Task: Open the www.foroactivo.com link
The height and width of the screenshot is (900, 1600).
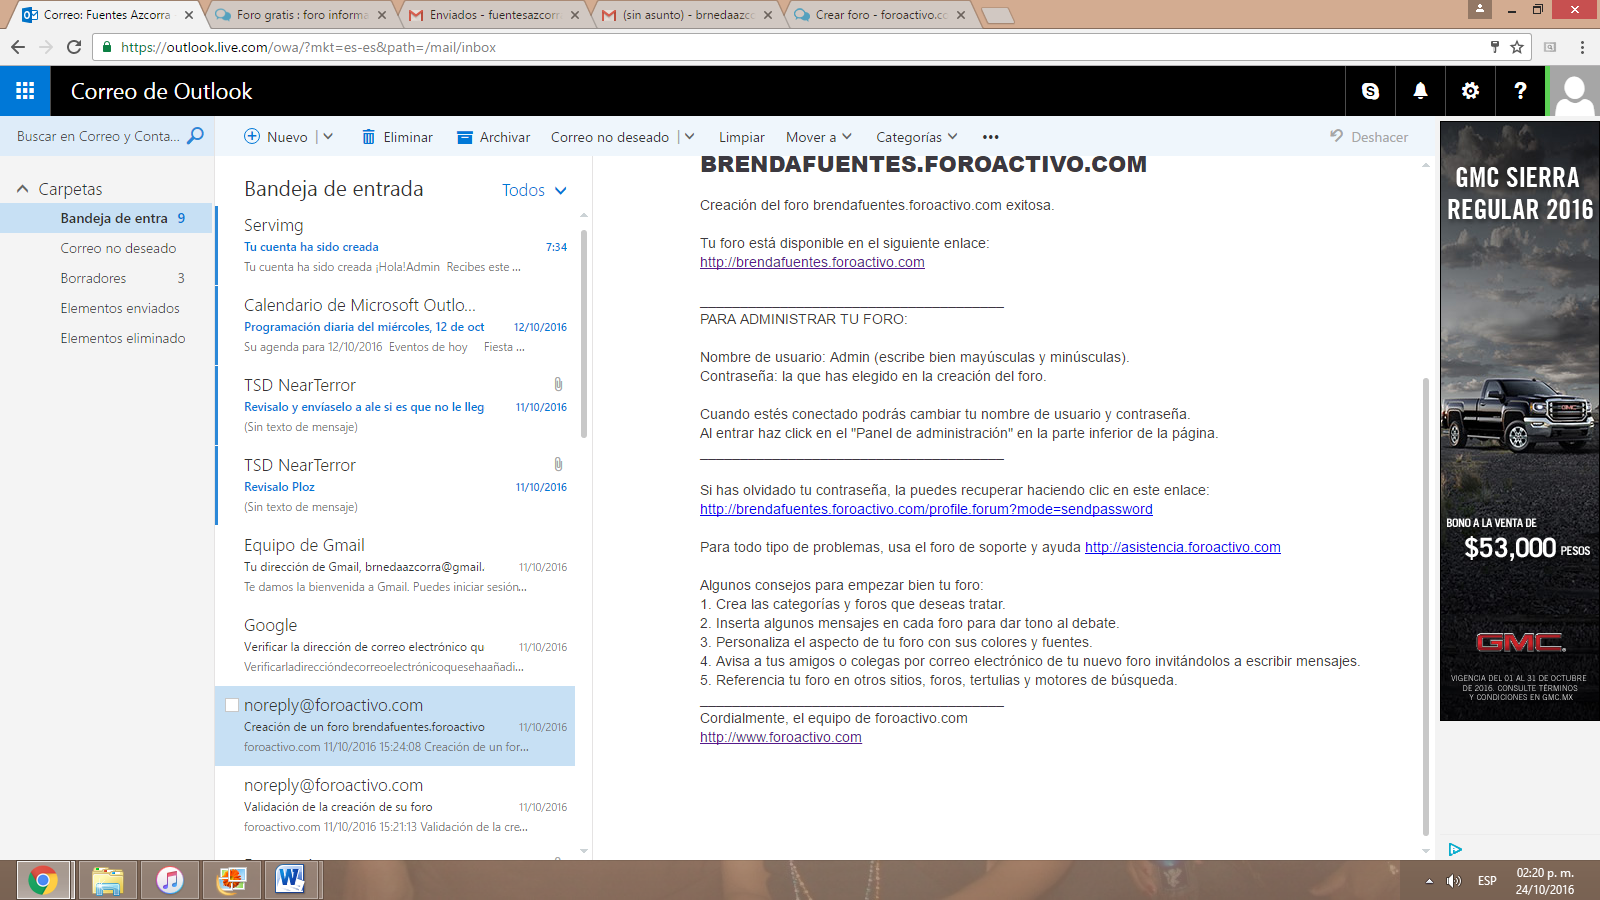Action: (x=781, y=737)
